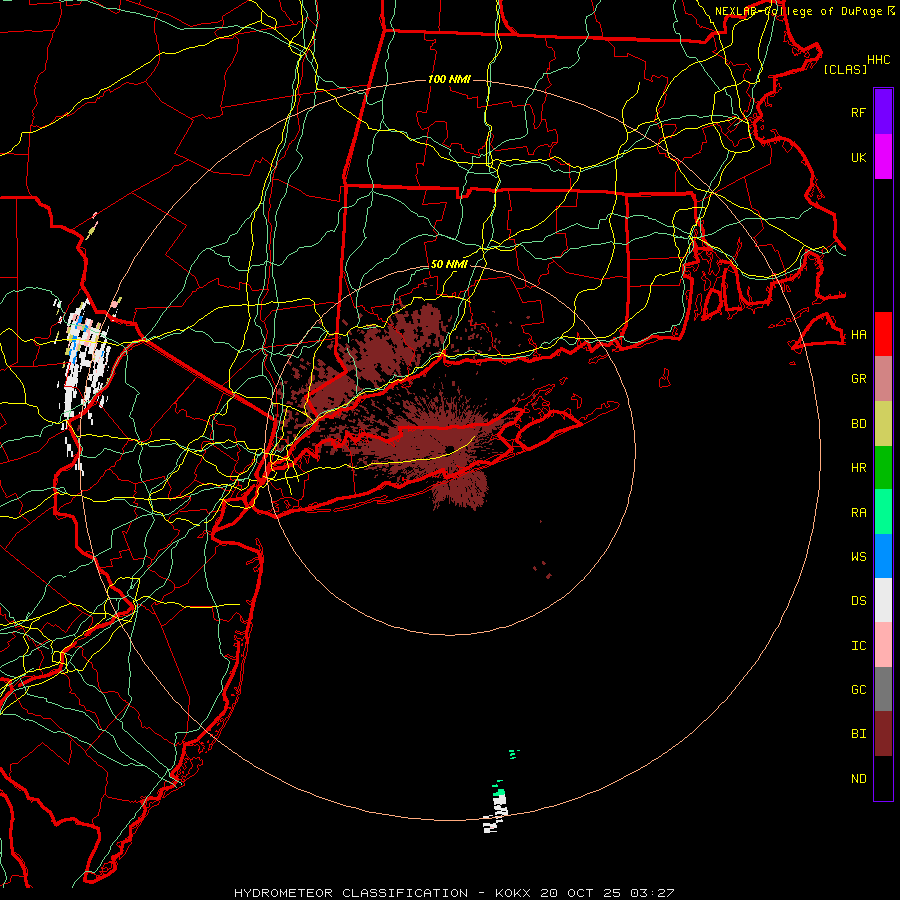The image size is (900, 900).
Task: Click the ND no-data black swatch
Action: 883,778
